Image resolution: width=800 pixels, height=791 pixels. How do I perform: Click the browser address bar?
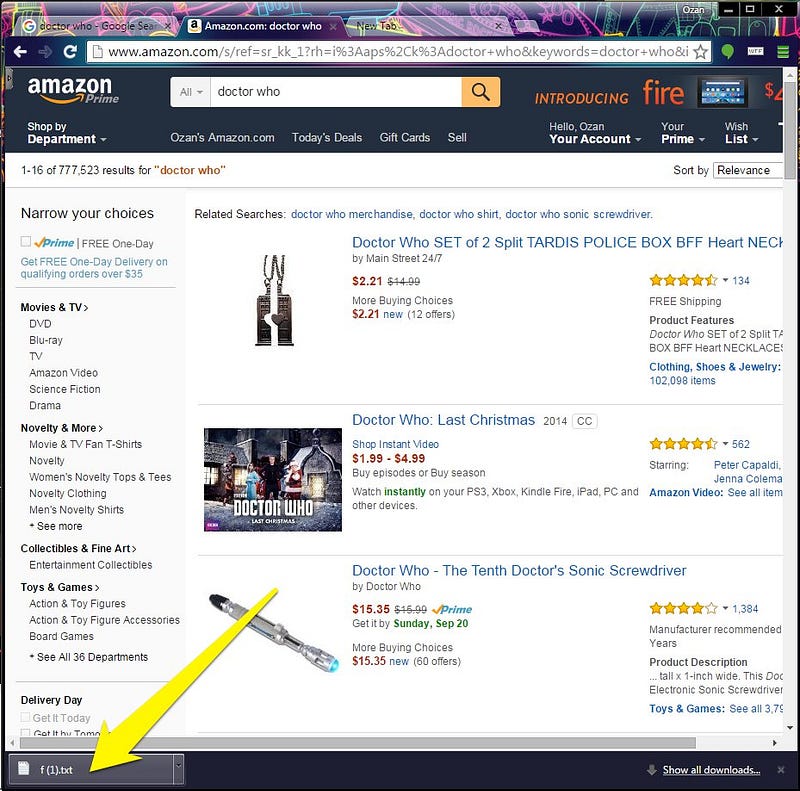click(398, 52)
